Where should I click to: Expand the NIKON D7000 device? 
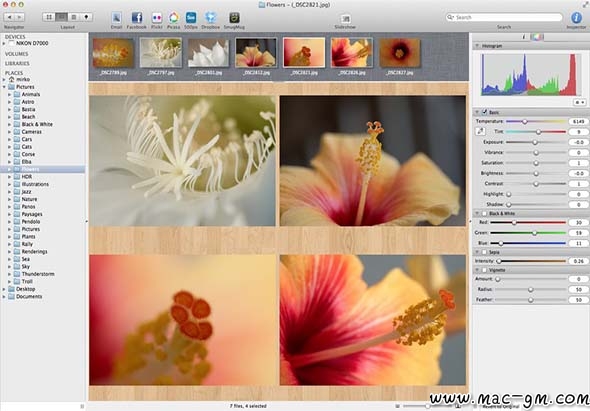(x=4, y=44)
